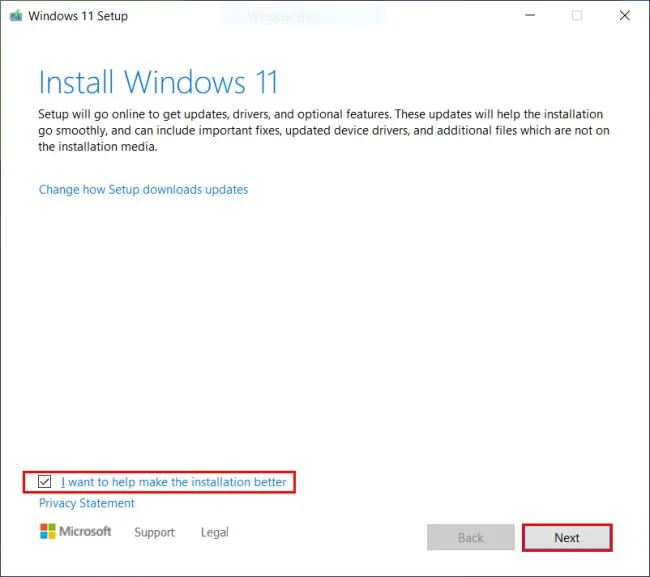This screenshot has width=650, height=577.
Task: Click the 'Windows 11 Setup' title text
Action: click(78, 16)
